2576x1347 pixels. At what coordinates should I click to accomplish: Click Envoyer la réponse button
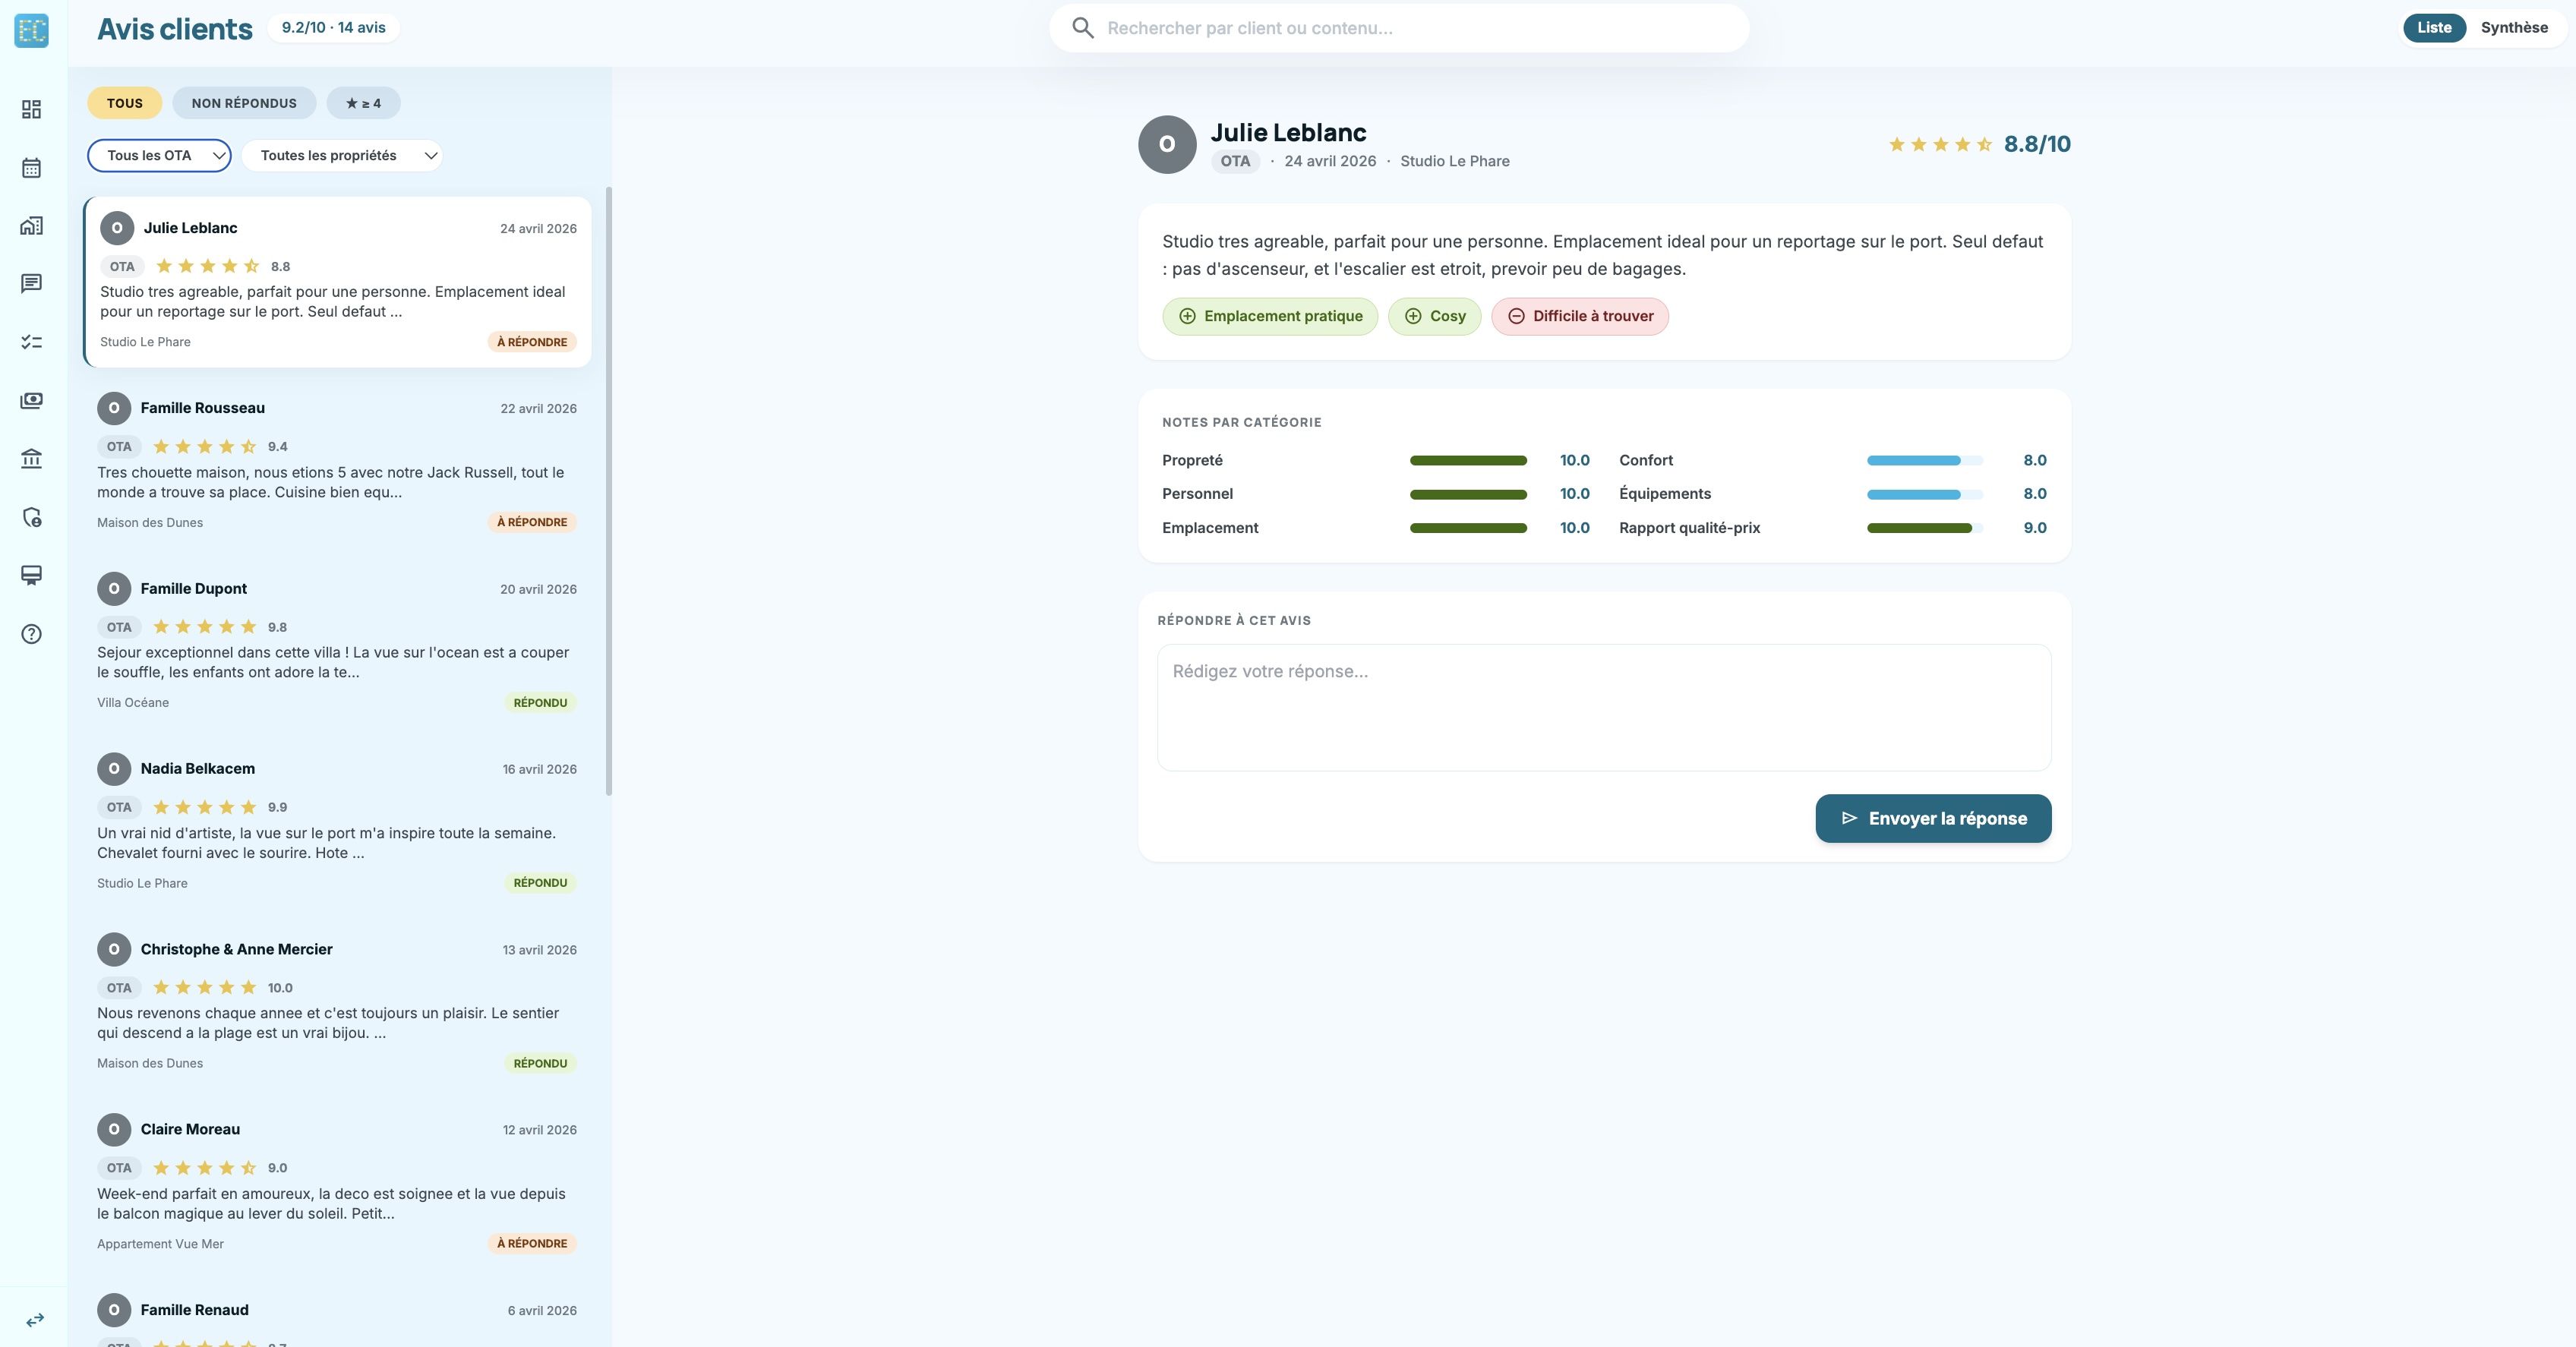click(1933, 819)
